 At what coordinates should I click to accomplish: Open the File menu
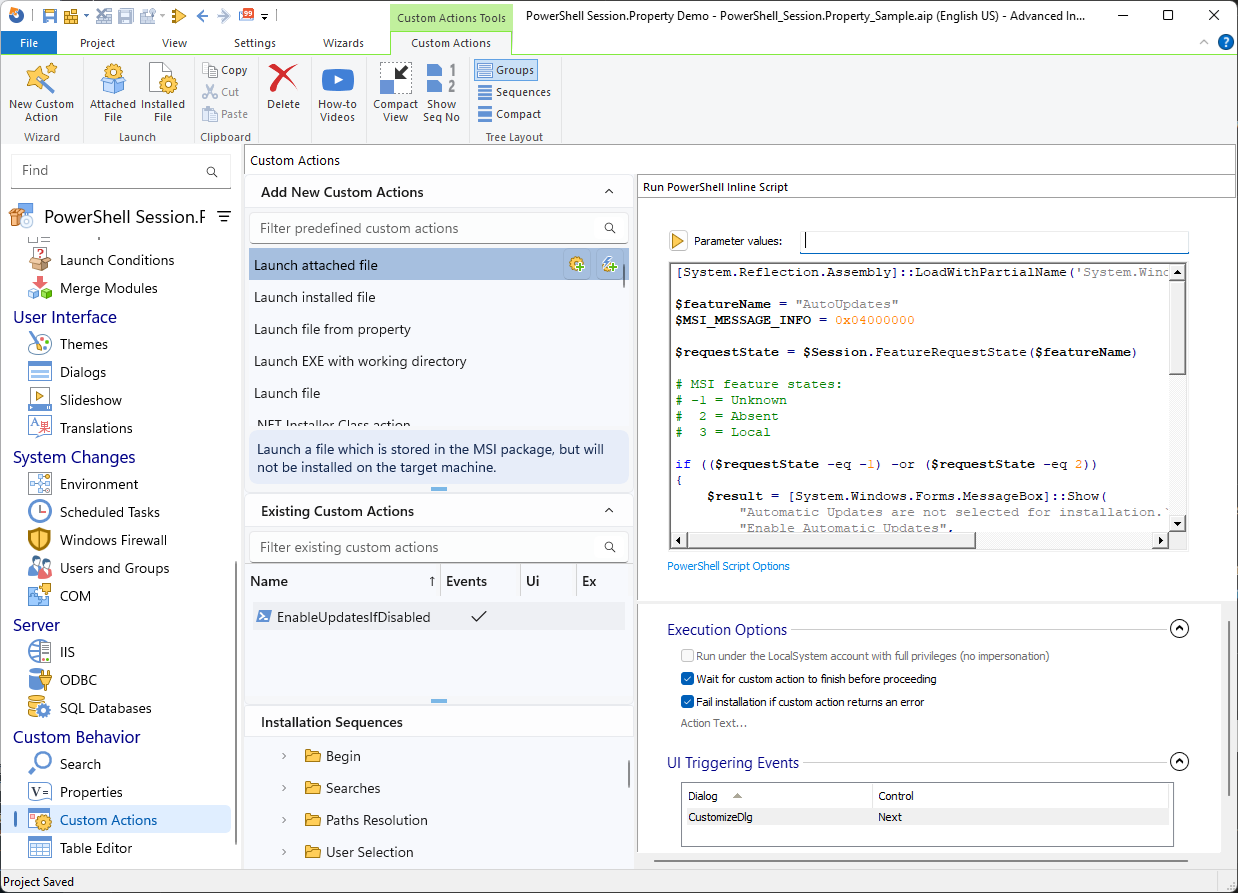(29, 43)
